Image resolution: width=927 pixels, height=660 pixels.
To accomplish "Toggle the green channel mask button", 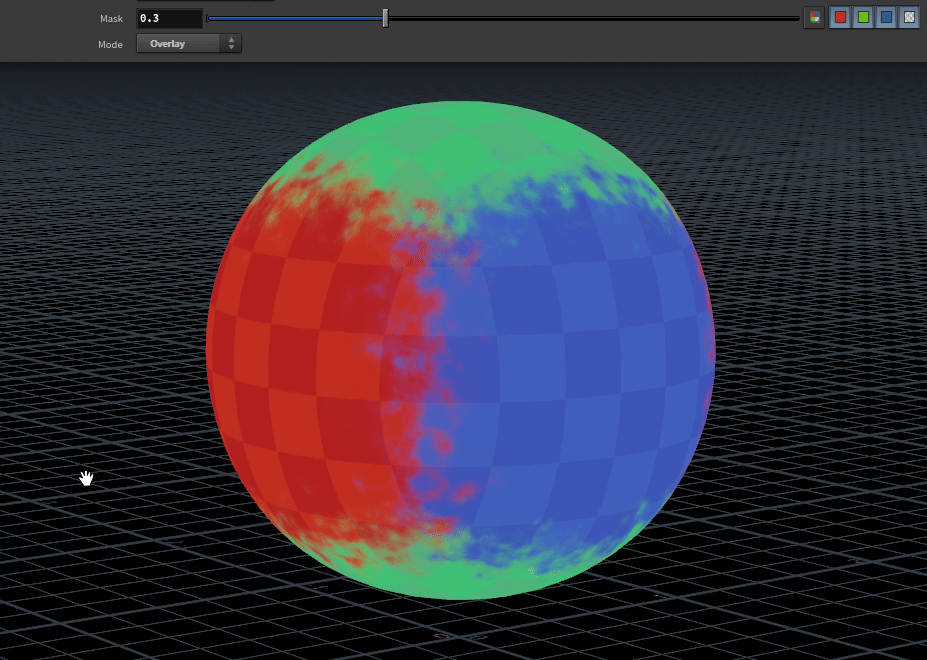I will (863, 18).
